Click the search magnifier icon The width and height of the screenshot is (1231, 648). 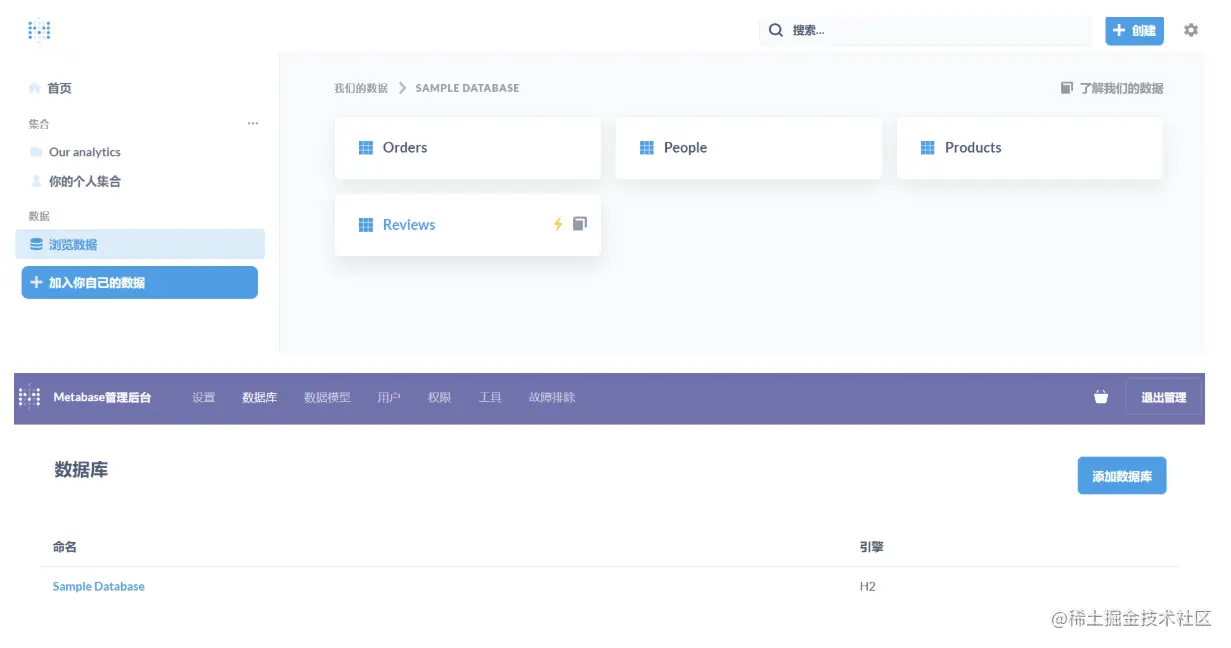(x=776, y=30)
